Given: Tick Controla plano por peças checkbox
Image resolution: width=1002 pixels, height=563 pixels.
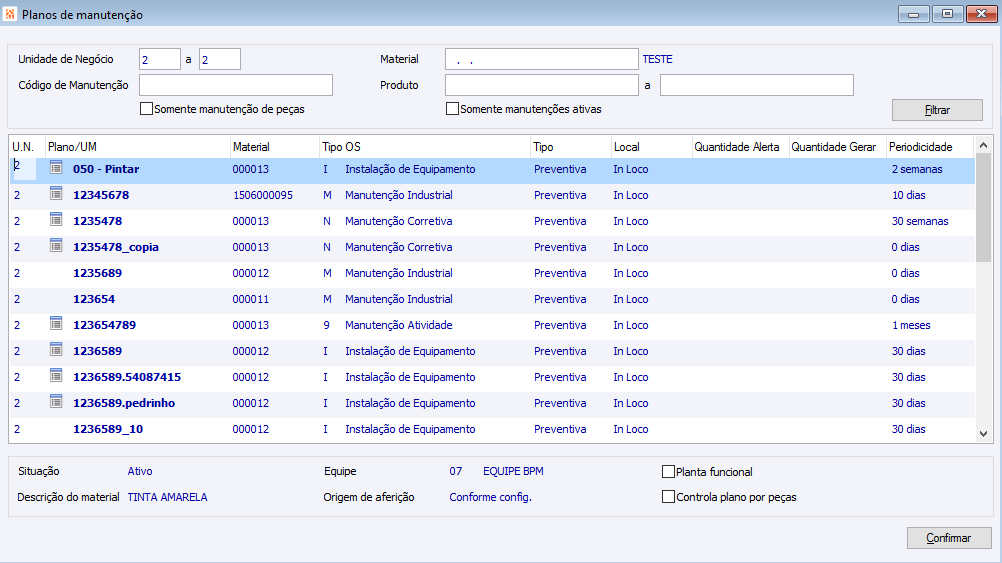Looking at the screenshot, I should 668,497.
